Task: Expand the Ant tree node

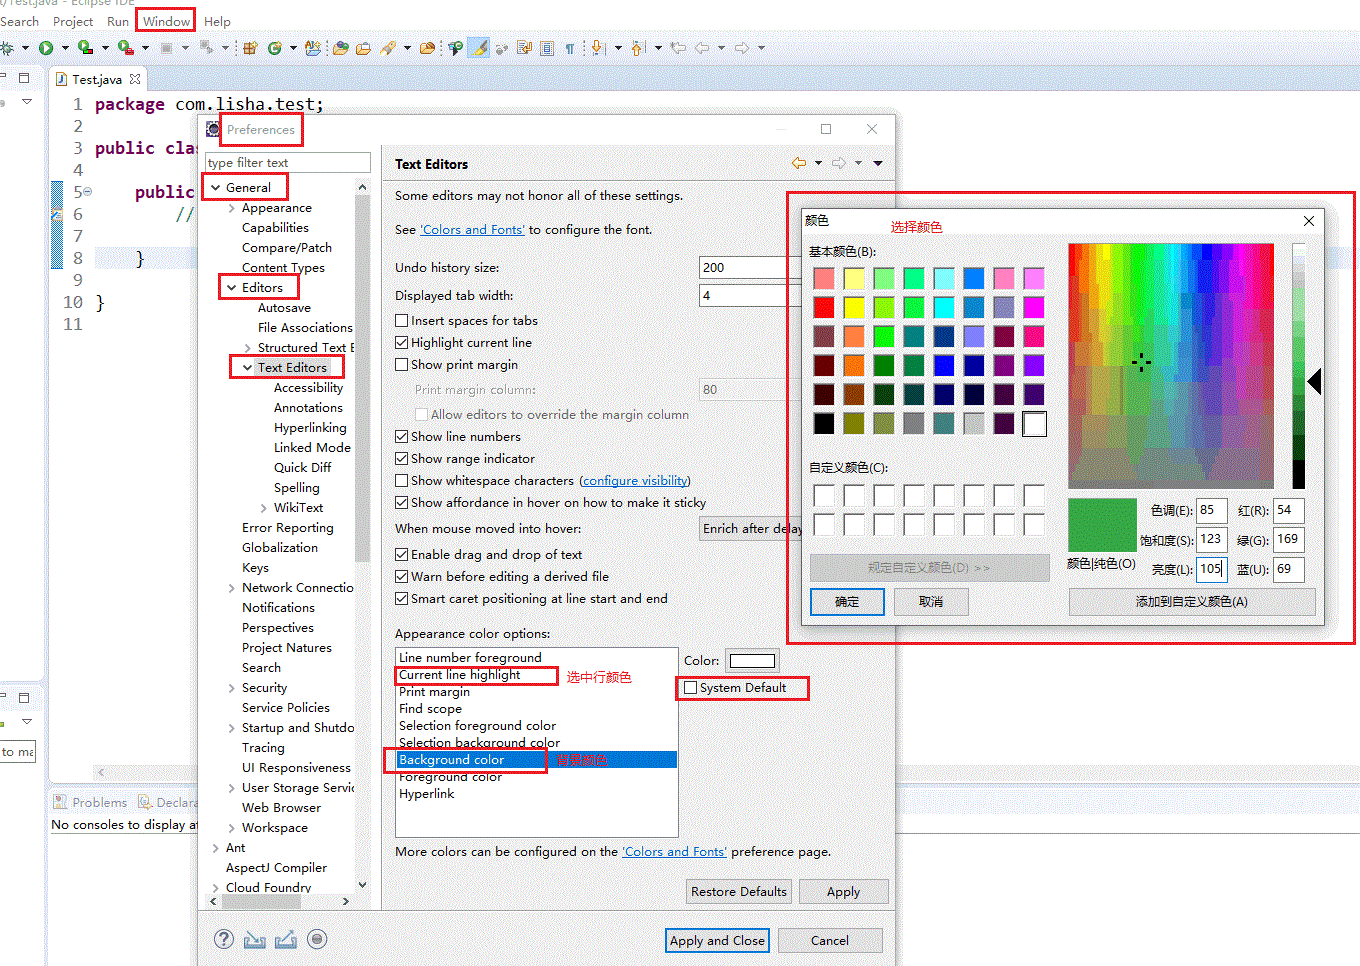Action: pos(216,848)
